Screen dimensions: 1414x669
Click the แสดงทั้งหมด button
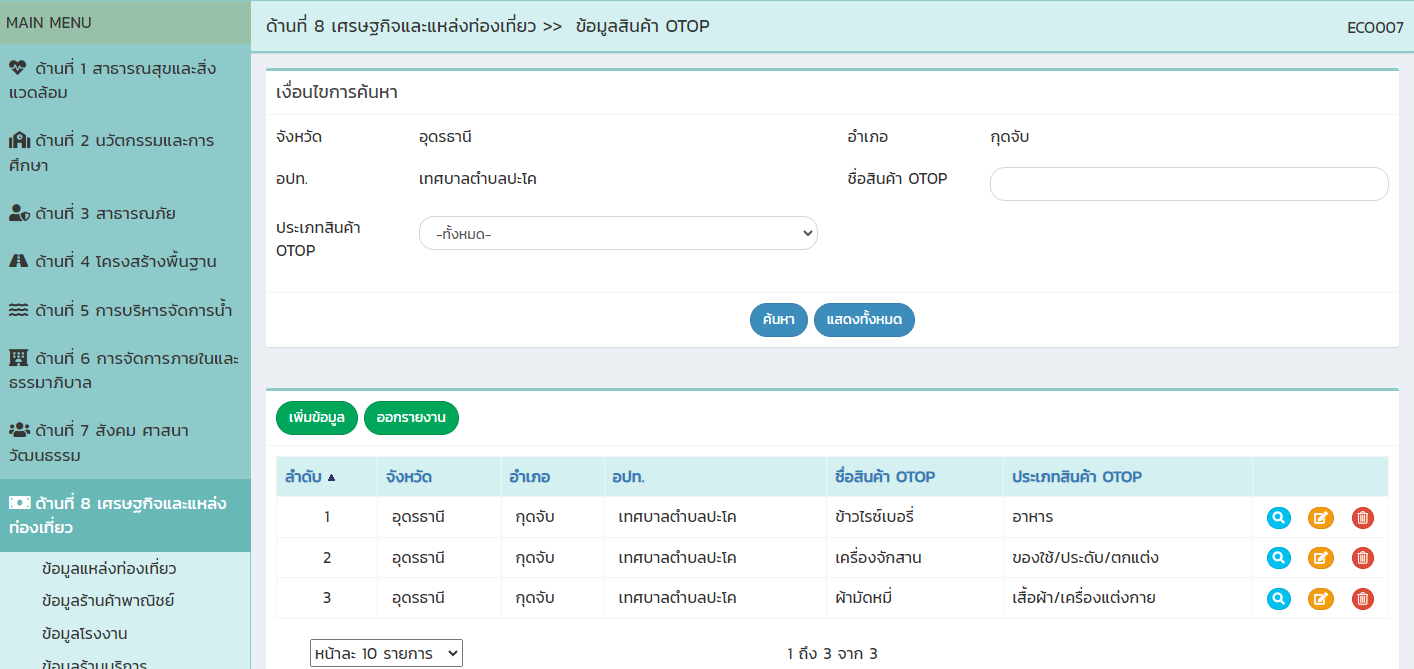[864, 320]
